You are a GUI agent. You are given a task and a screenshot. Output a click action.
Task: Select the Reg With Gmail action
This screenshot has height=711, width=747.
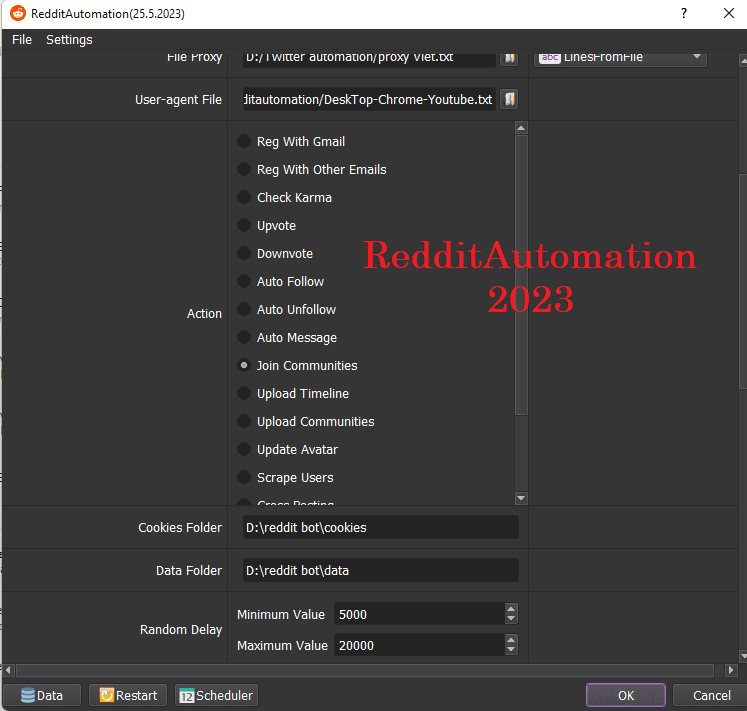click(x=244, y=141)
